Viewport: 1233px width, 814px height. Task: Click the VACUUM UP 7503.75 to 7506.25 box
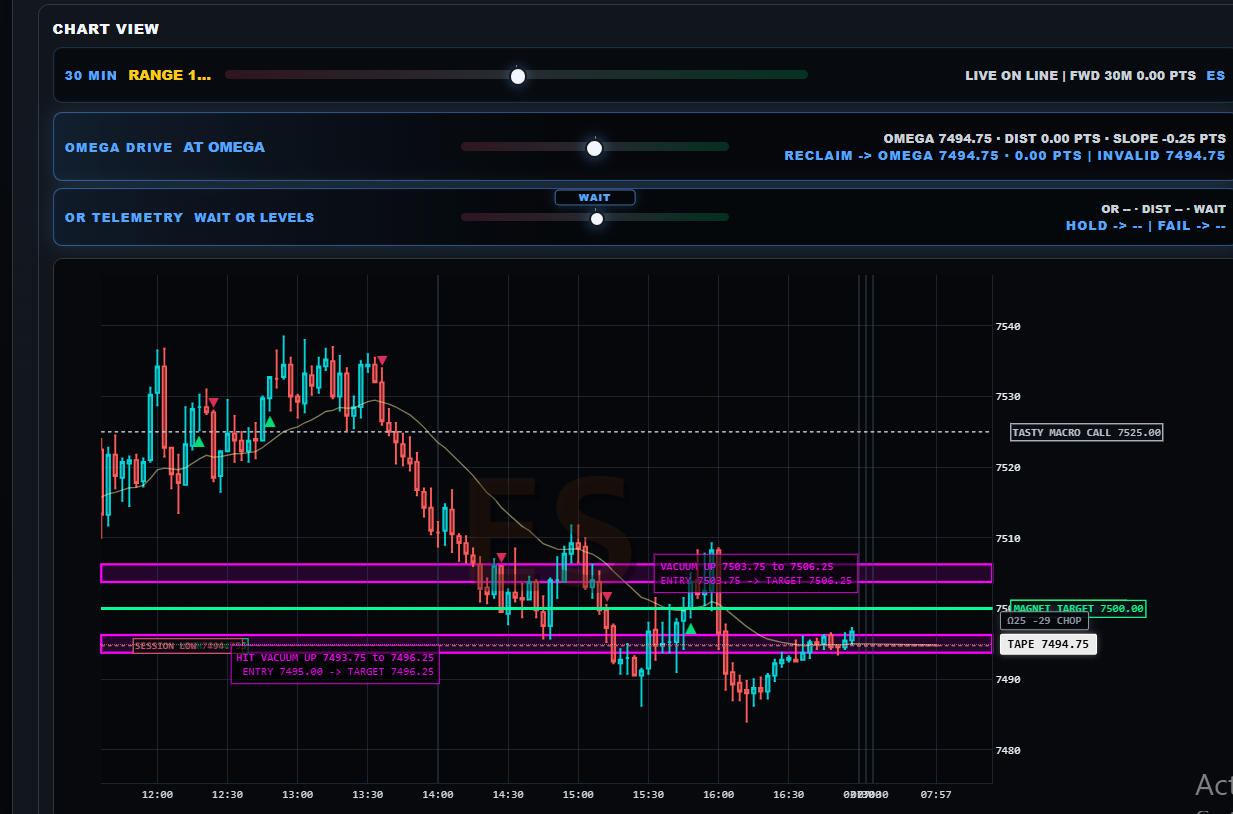756,573
